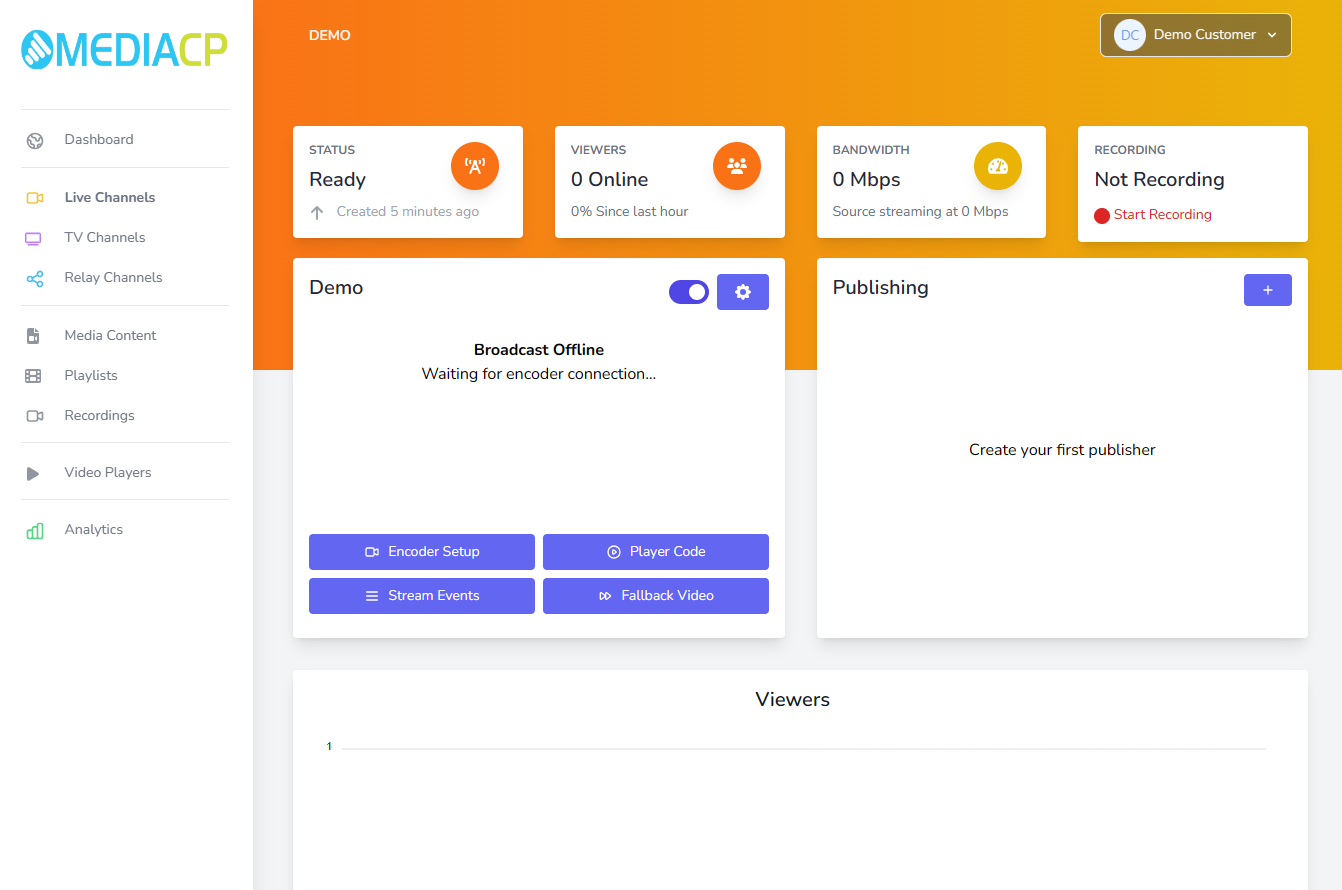1342x890 pixels.
Task: Open Analytics via the chart icon
Action: (35, 529)
